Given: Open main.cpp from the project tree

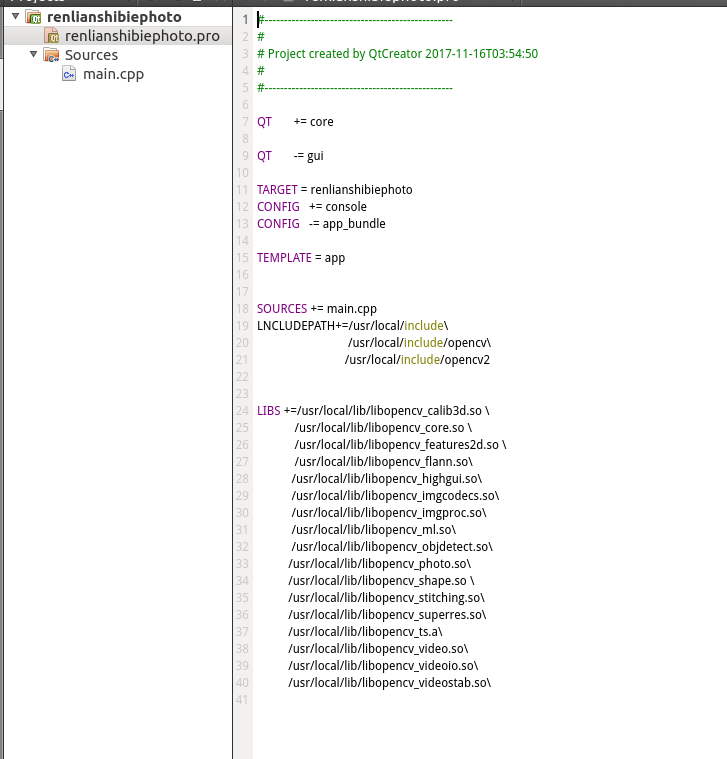Looking at the screenshot, I should tap(113, 75).
